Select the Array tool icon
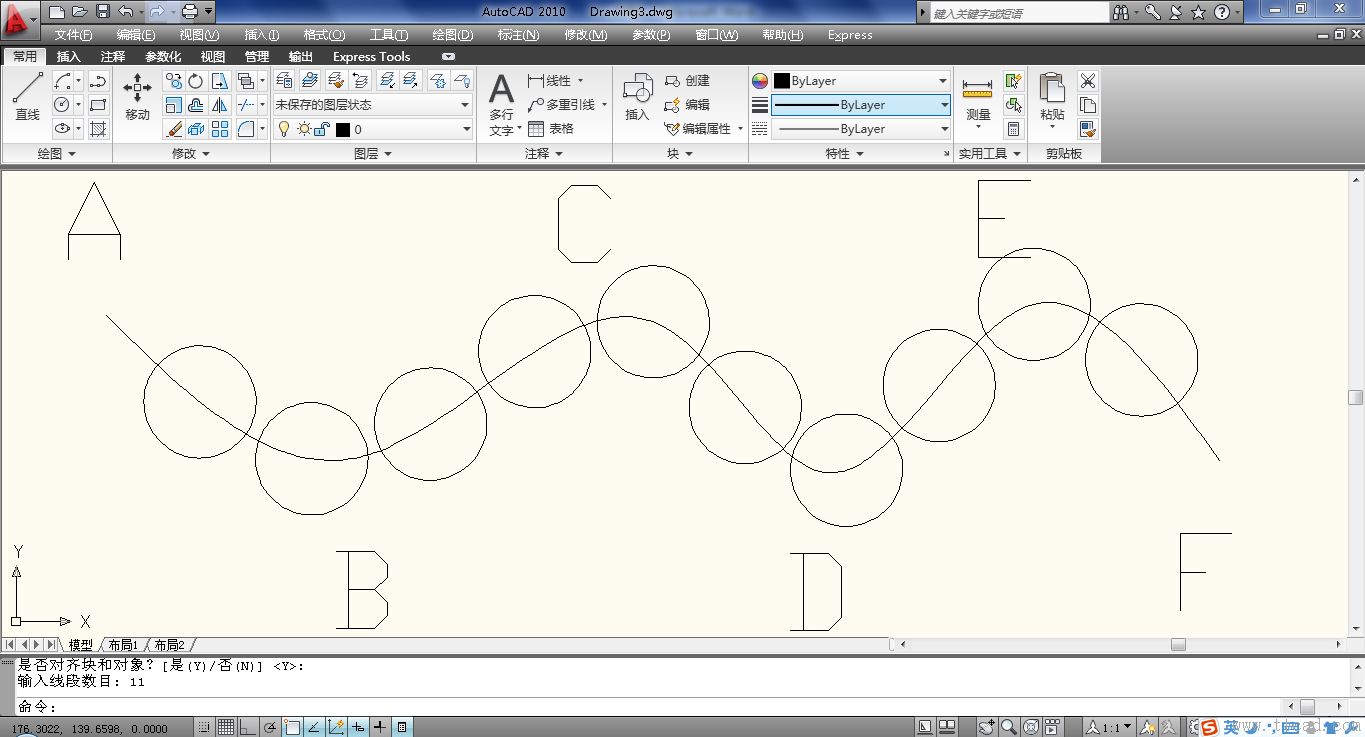The height and width of the screenshot is (737, 1365). click(219, 128)
